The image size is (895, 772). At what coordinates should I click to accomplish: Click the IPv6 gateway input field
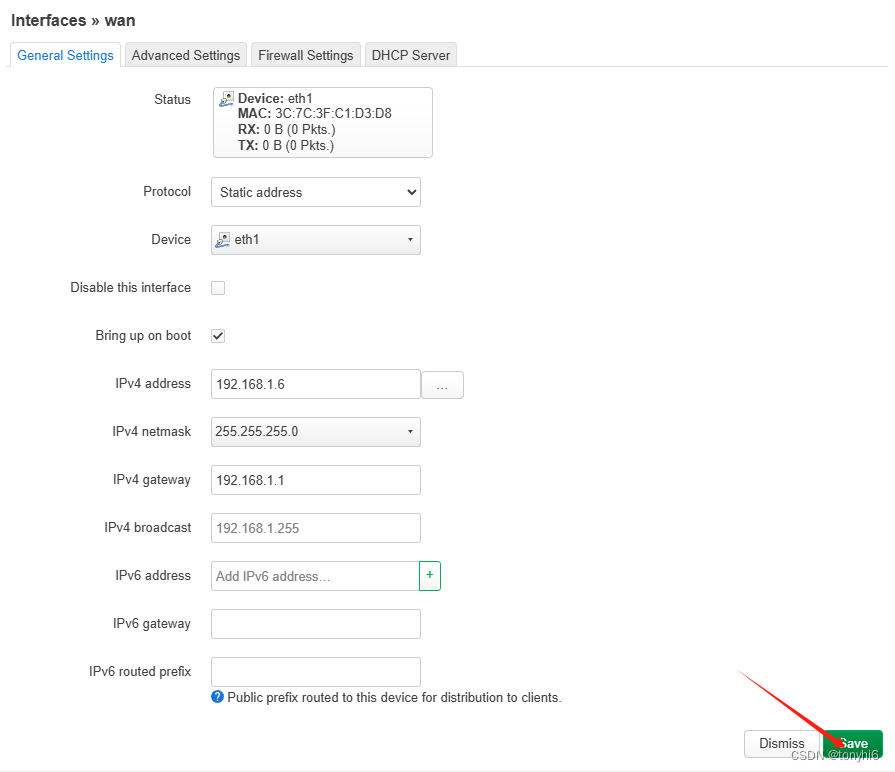point(315,624)
